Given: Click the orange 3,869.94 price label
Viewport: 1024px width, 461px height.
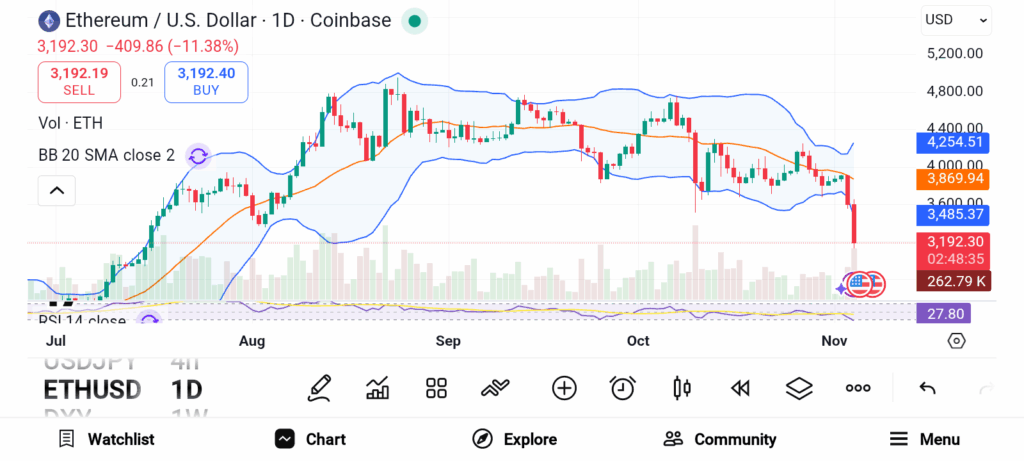Looking at the screenshot, I should tap(952, 179).
